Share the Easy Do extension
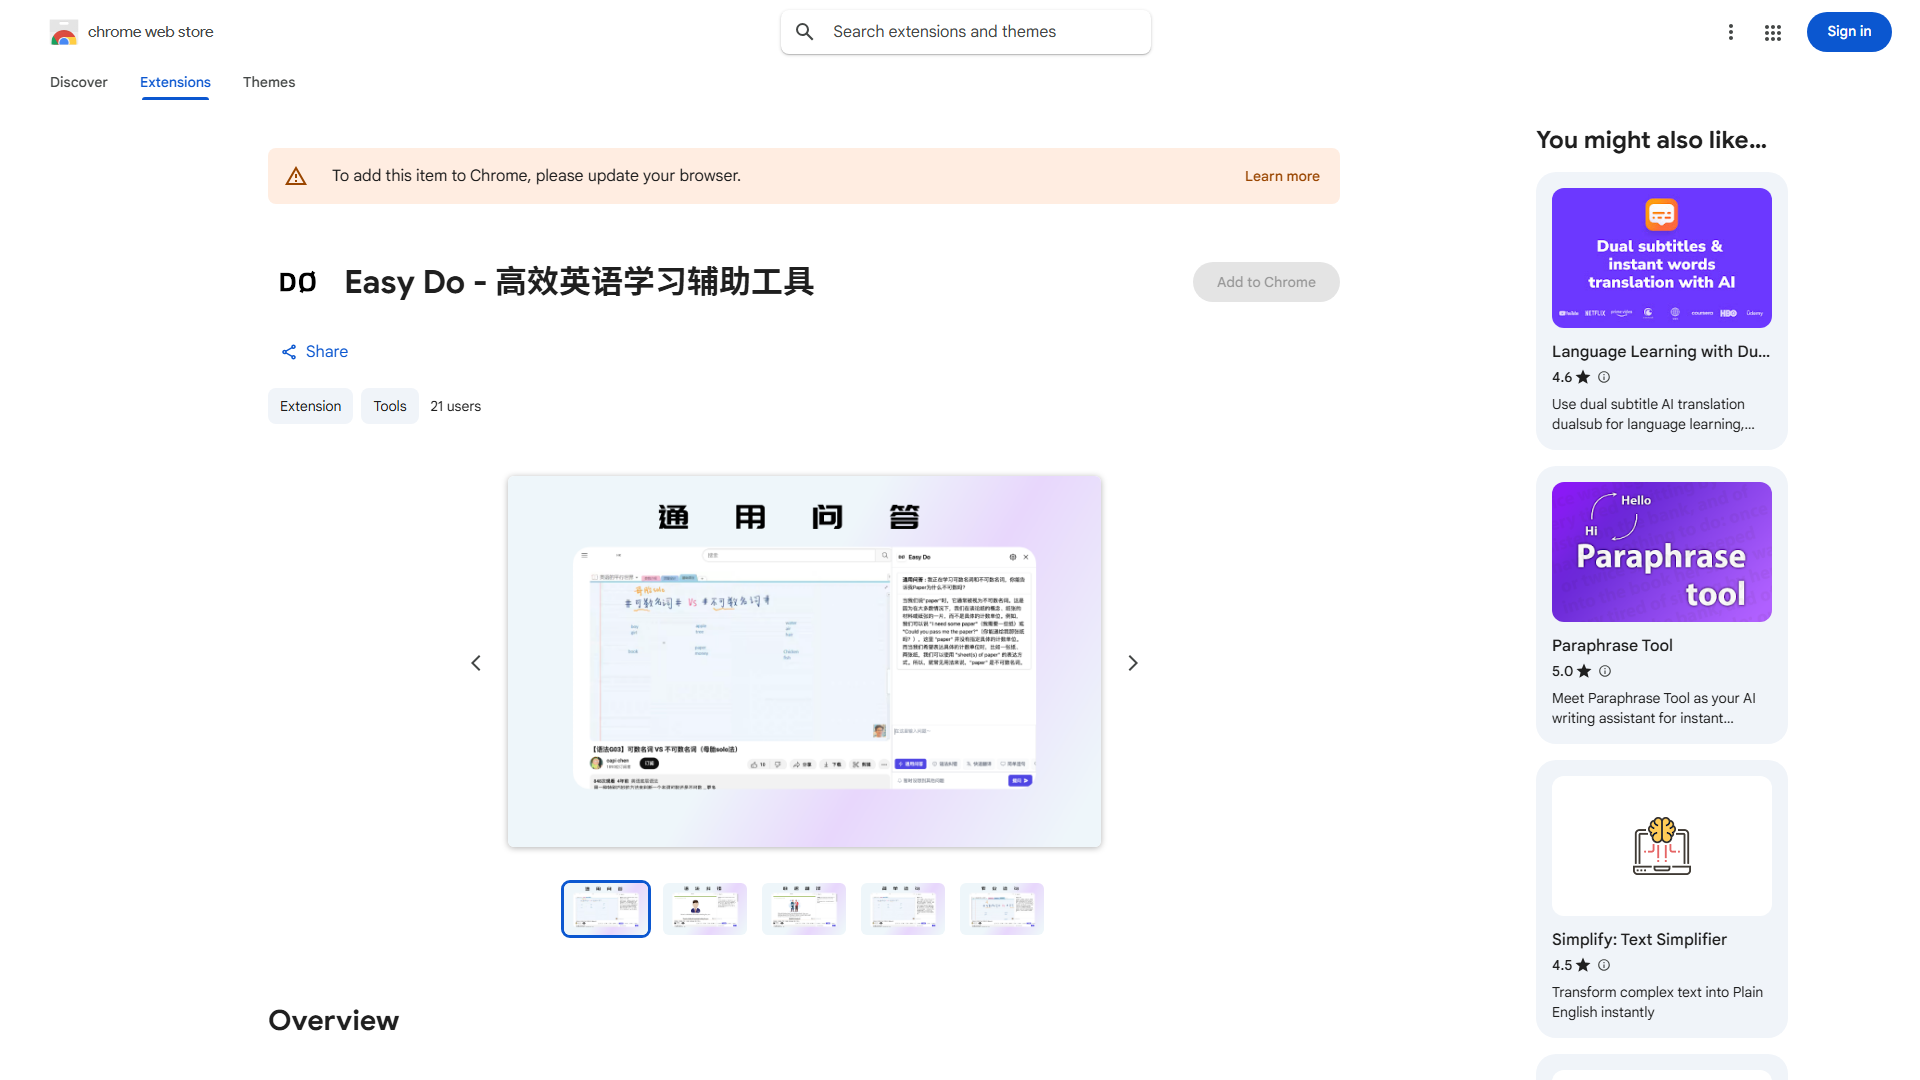The image size is (1920, 1080). tap(314, 351)
